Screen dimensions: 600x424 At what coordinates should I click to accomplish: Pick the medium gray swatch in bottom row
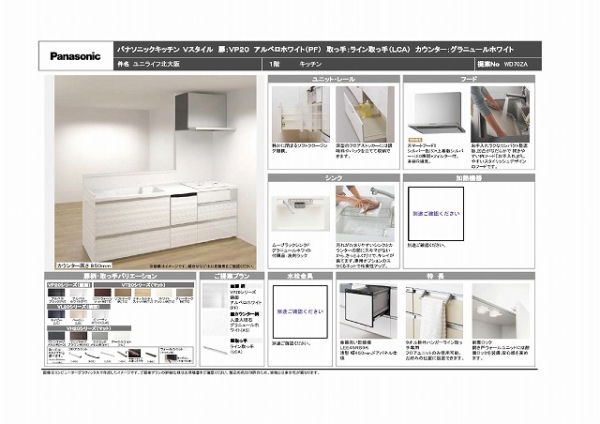(100, 336)
